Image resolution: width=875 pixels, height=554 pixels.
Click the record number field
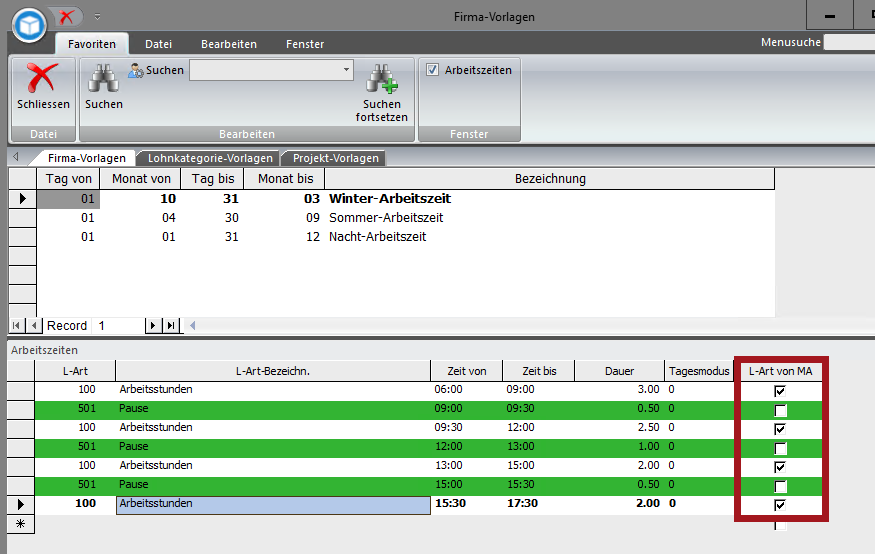pos(119,325)
